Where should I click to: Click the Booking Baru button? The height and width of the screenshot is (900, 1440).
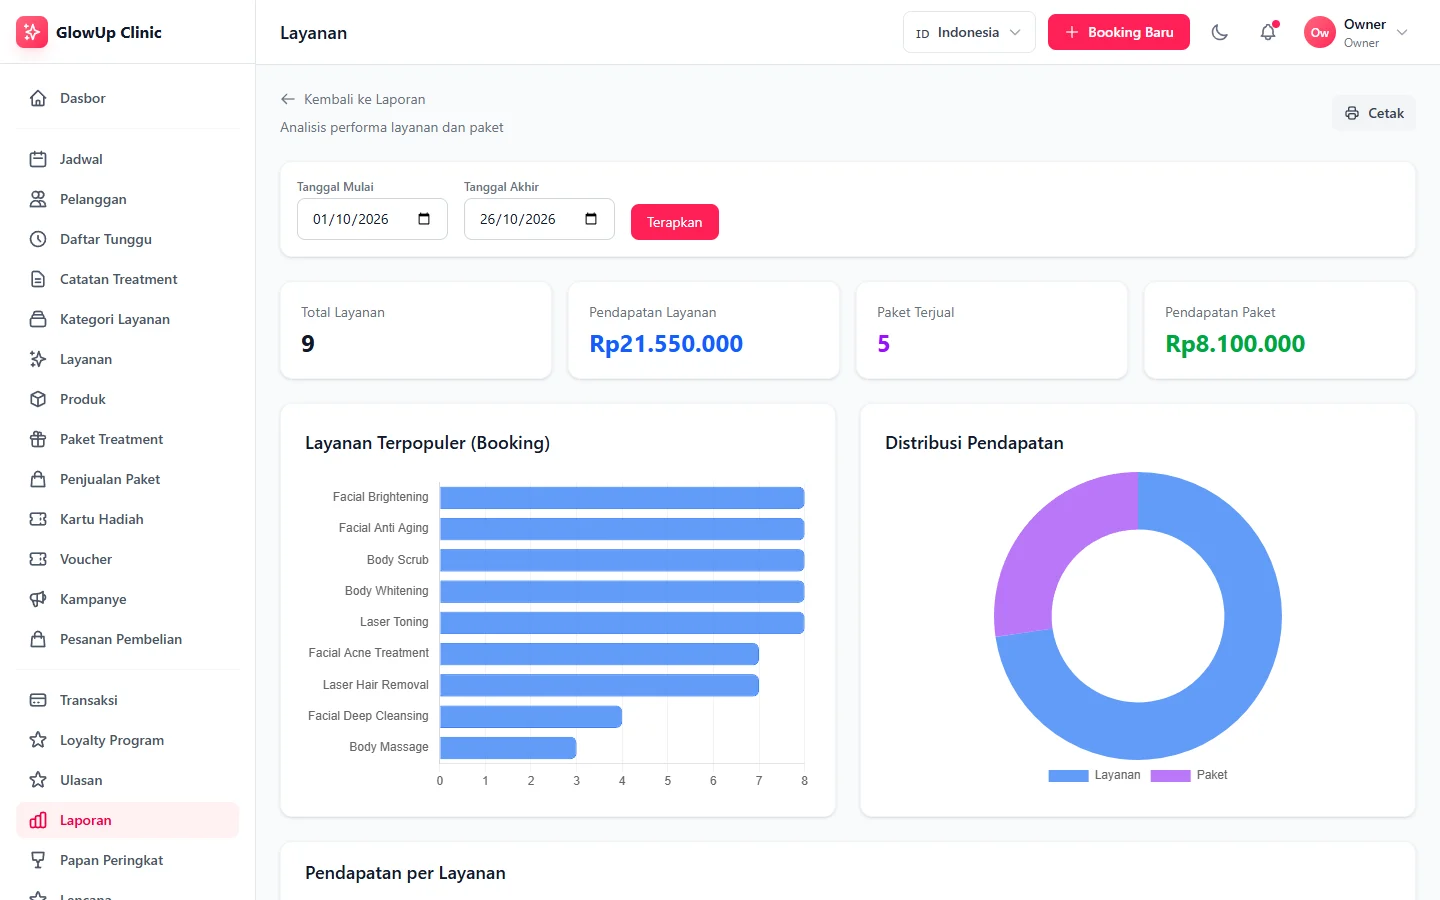[1119, 32]
